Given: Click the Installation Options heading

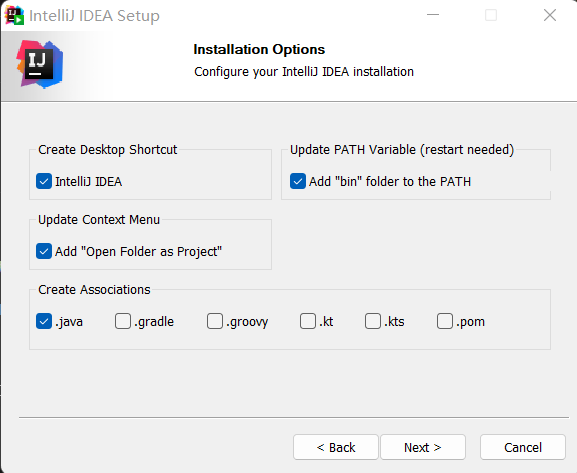Looking at the screenshot, I should (x=259, y=49).
